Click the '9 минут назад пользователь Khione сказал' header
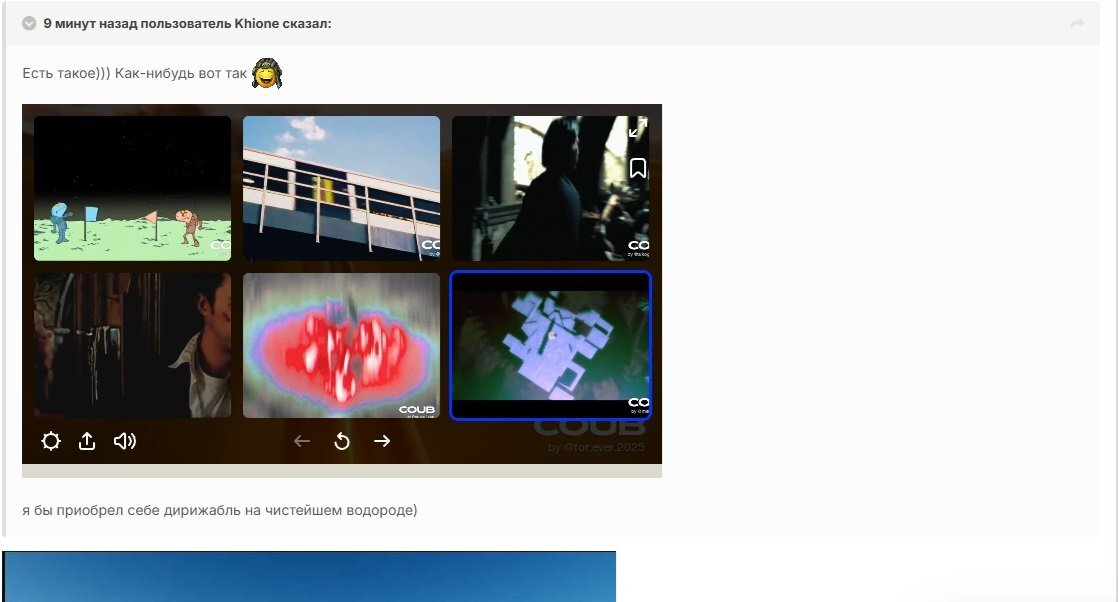Image resolution: width=1118 pixels, height=602 pixels. pos(187,24)
